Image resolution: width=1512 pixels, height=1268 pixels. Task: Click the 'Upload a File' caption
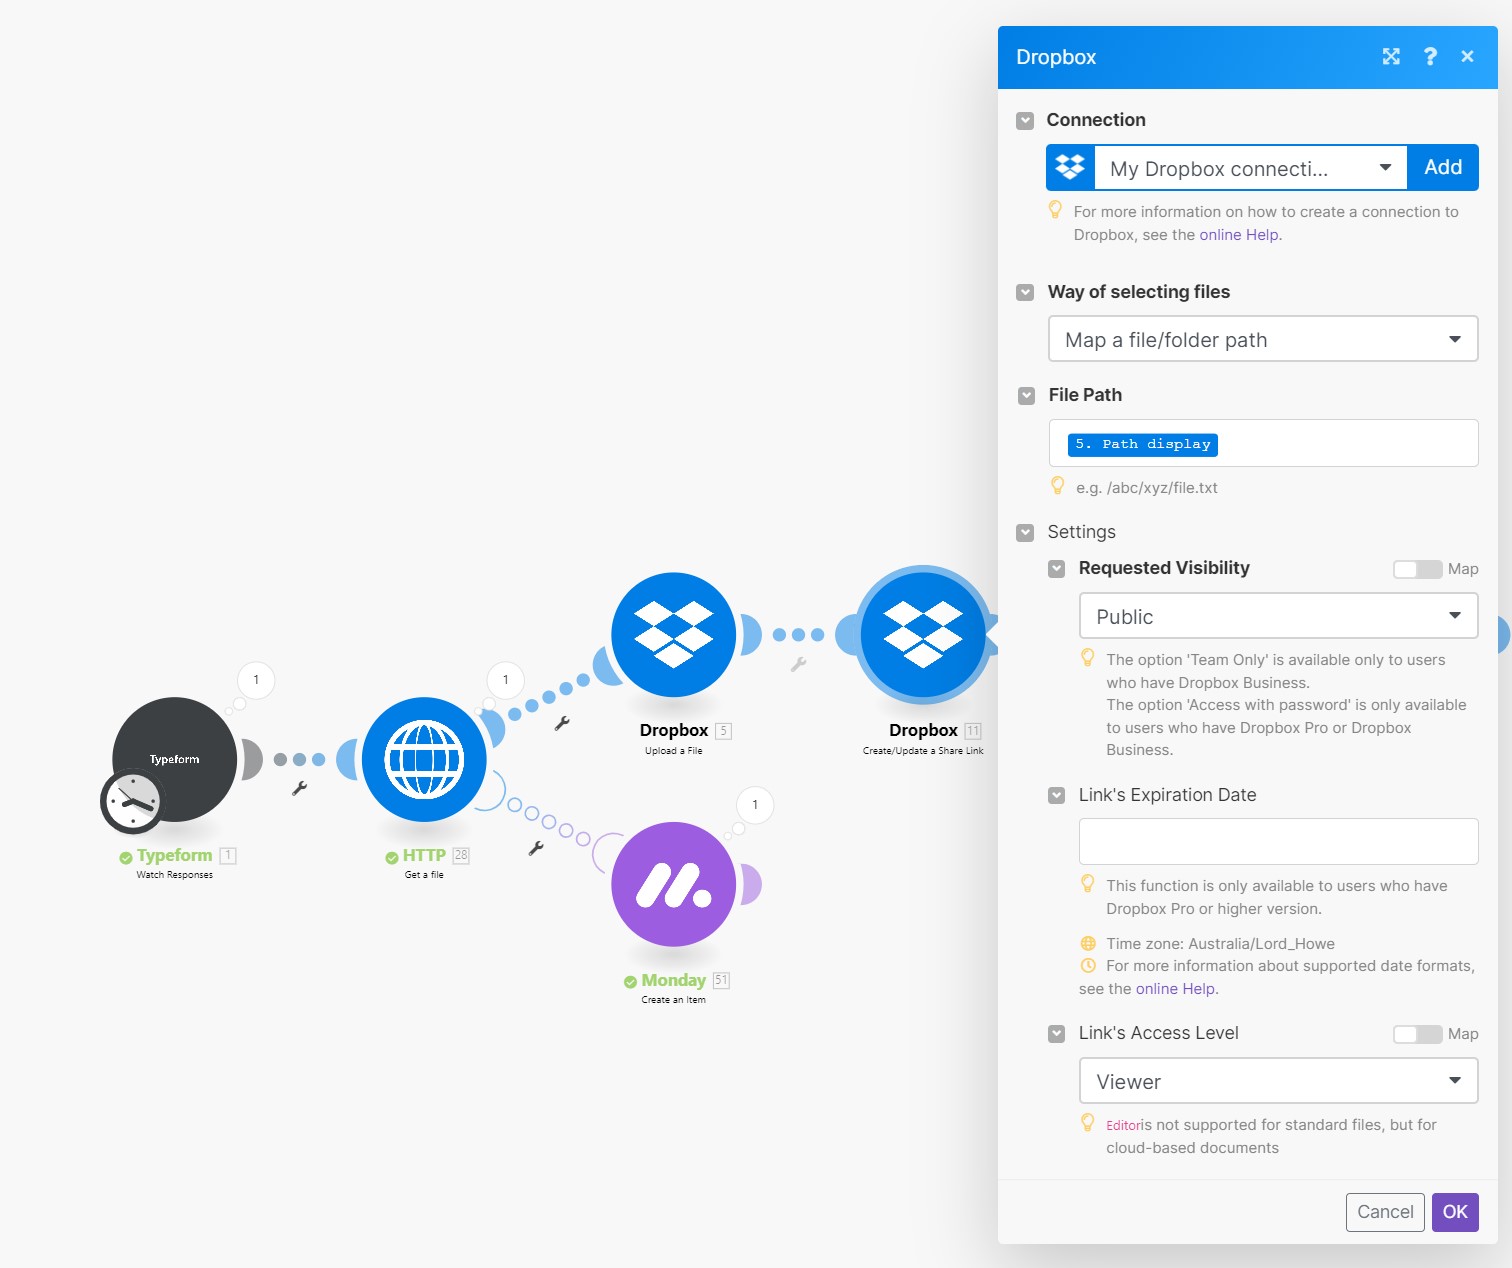[674, 751]
